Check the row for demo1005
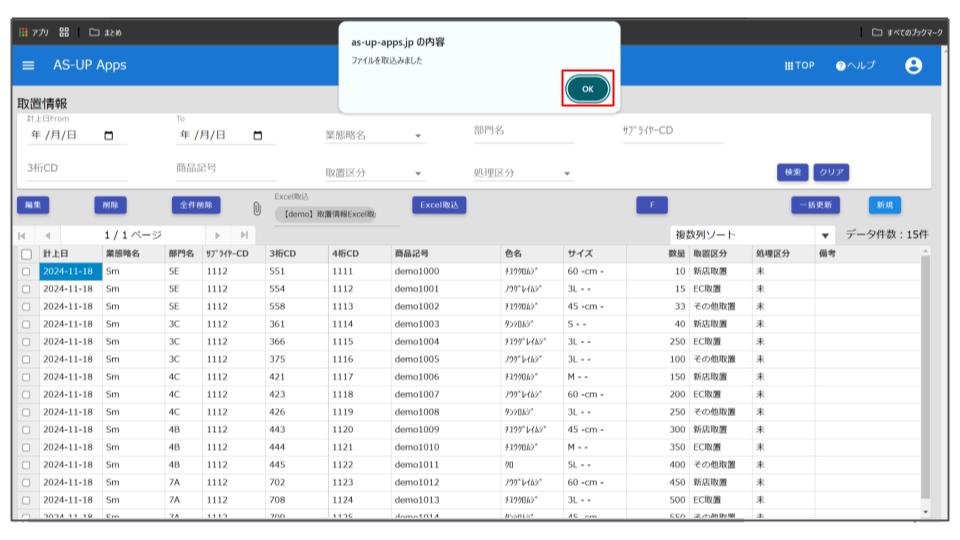 (27, 359)
